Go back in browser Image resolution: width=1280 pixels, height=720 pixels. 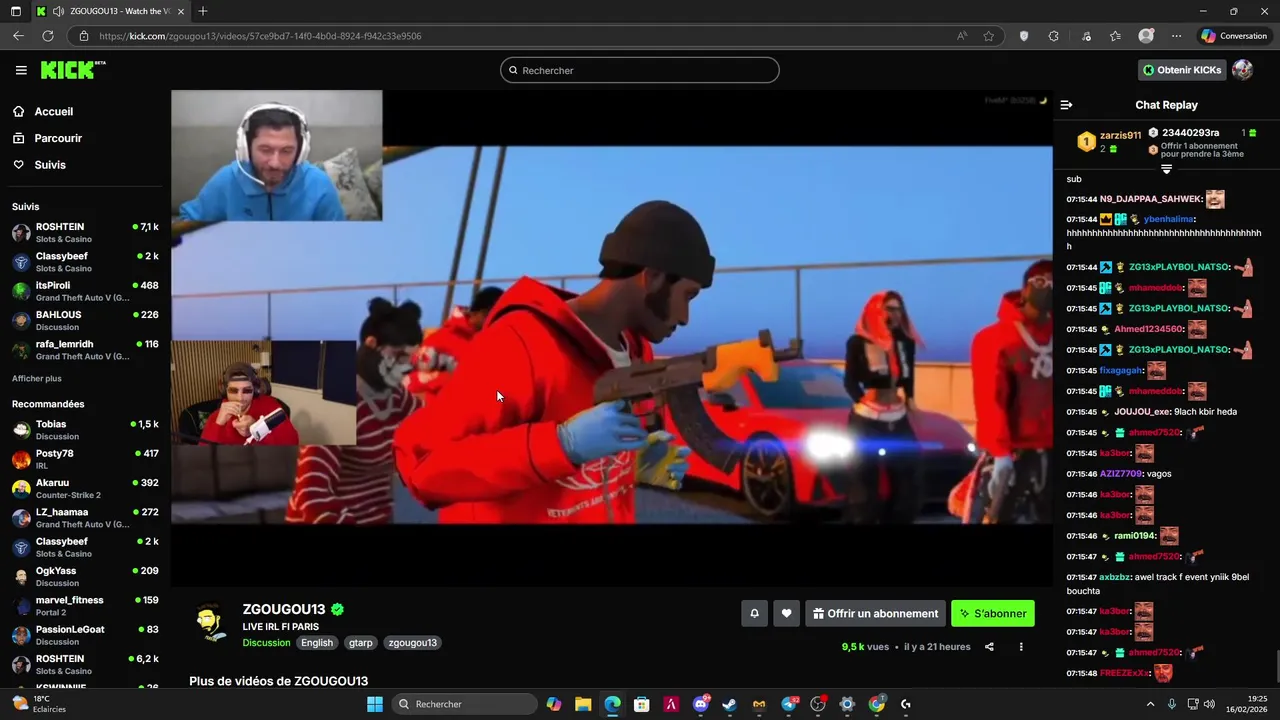click(x=18, y=36)
